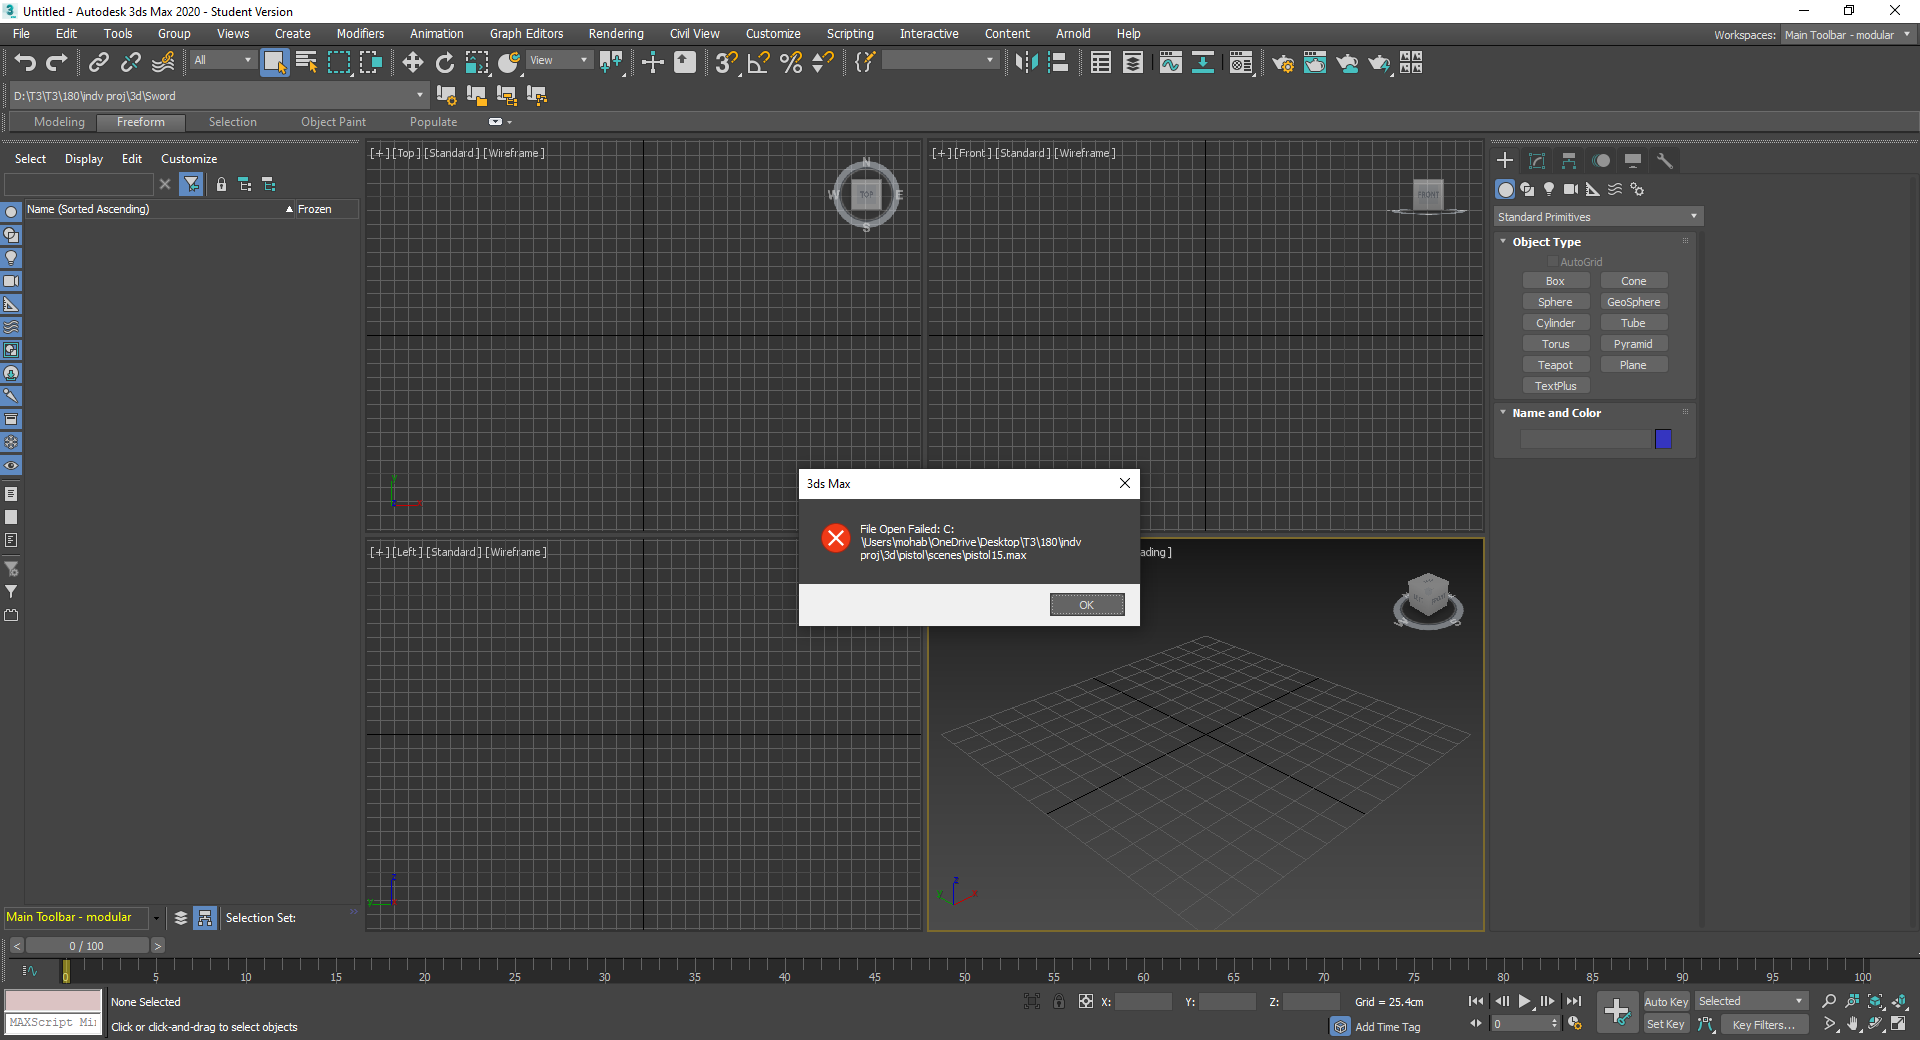Viewport: 1920px width, 1040px height.
Task: Open the Rendering menu
Action: tap(616, 34)
